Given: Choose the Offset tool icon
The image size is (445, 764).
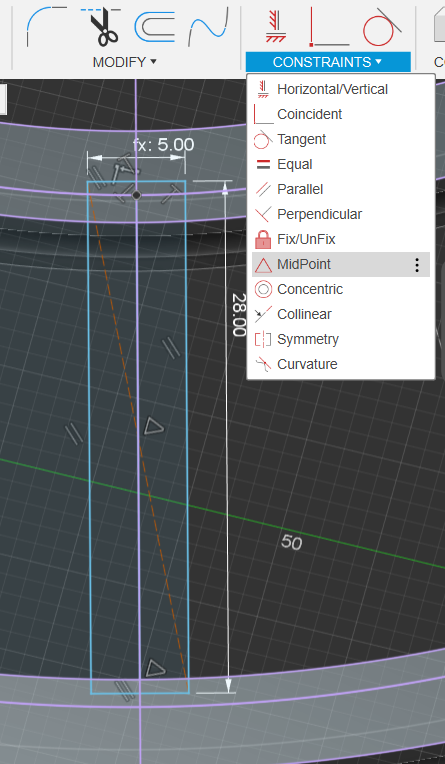Looking at the screenshot, I should pyautogui.click(x=154, y=27).
